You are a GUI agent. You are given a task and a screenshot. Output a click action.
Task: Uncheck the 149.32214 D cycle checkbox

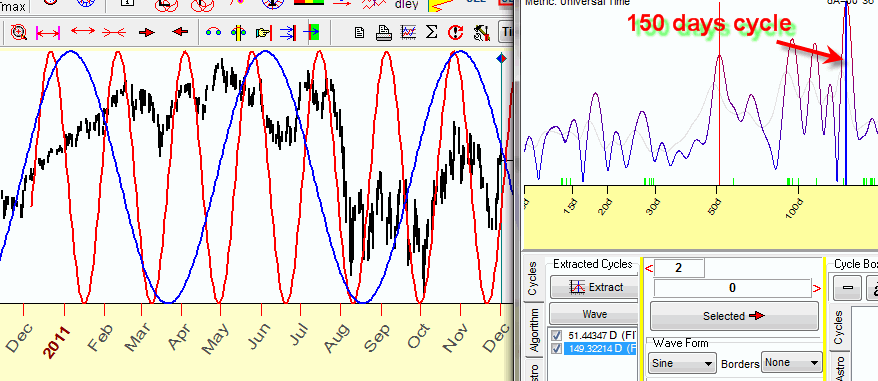pyautogui.click(x=557, y=349)
